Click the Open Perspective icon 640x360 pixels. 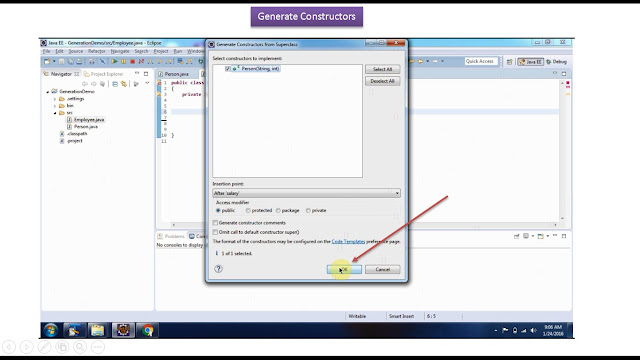tap(509, 62)
